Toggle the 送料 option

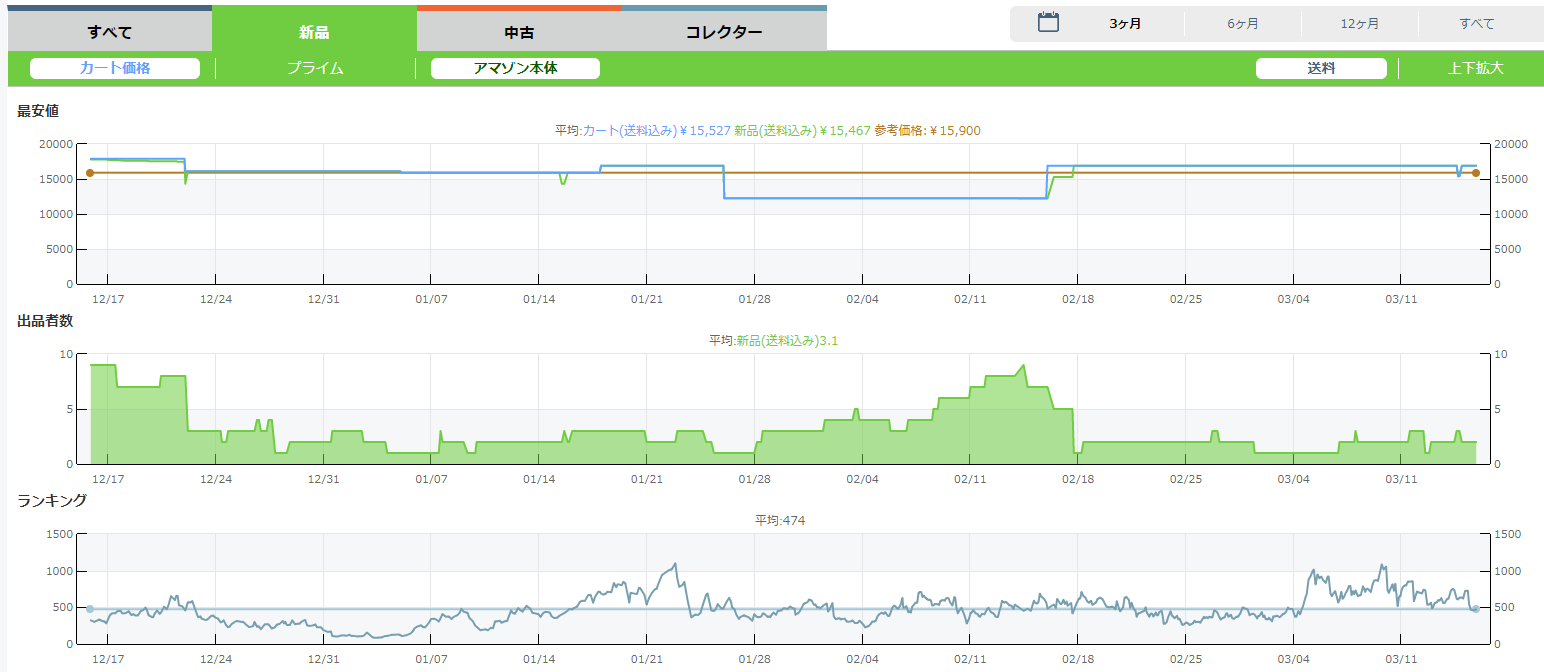[1321, 68]
